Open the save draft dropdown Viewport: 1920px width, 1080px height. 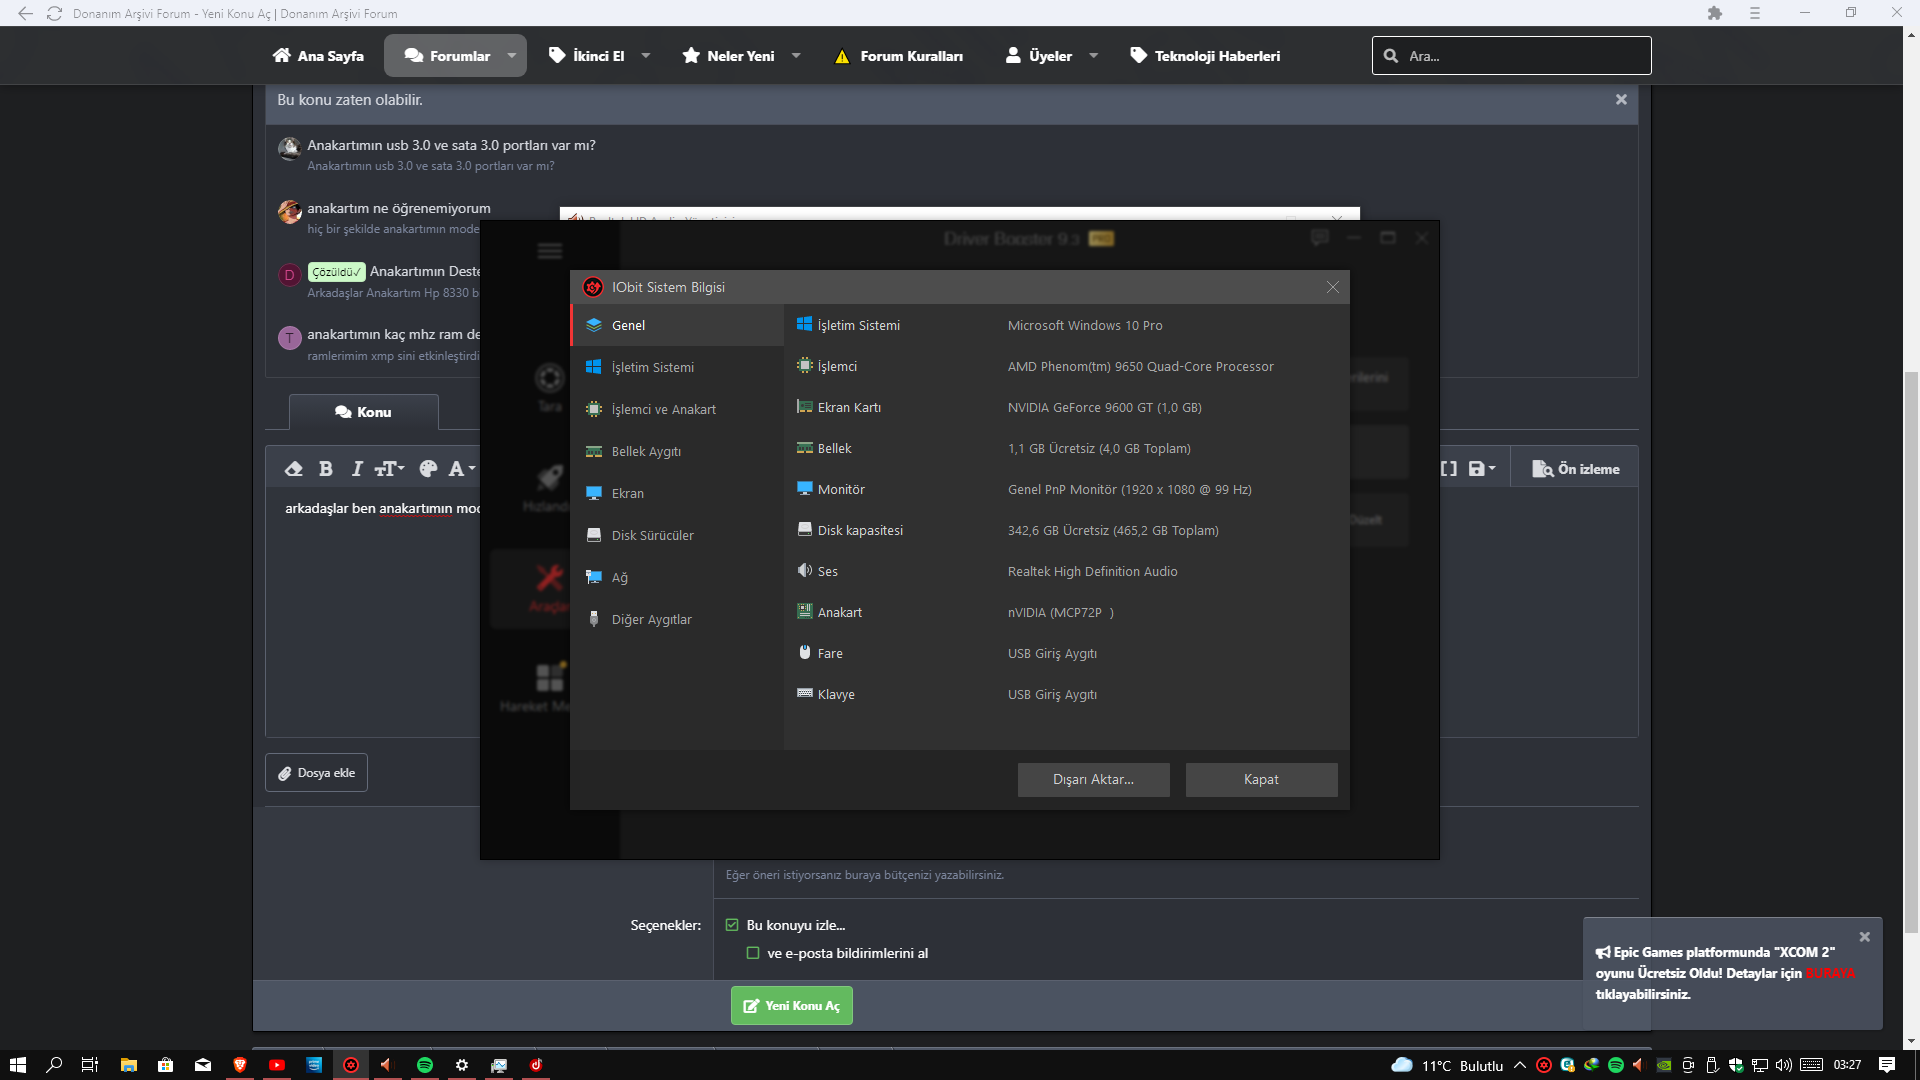pyautogui.click(x=1481, y=469)
